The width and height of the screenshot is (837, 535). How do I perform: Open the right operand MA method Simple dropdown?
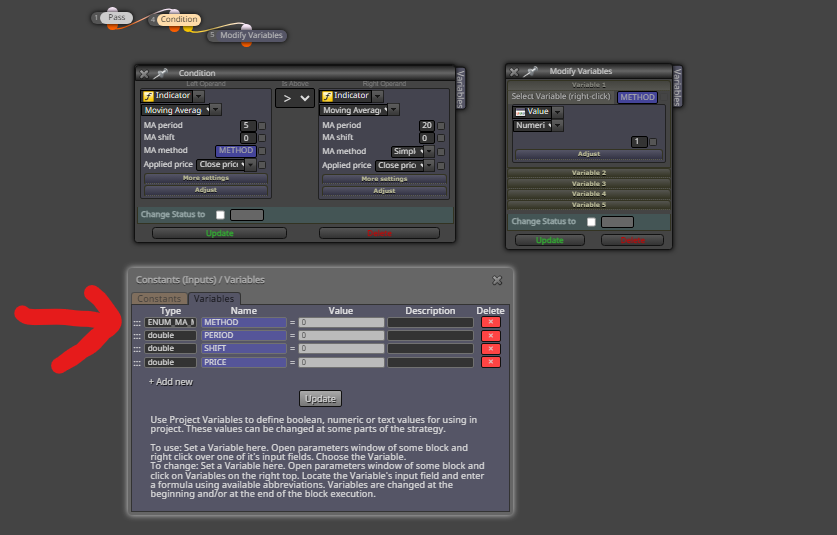pyautogui.click(x=429, y=152)
